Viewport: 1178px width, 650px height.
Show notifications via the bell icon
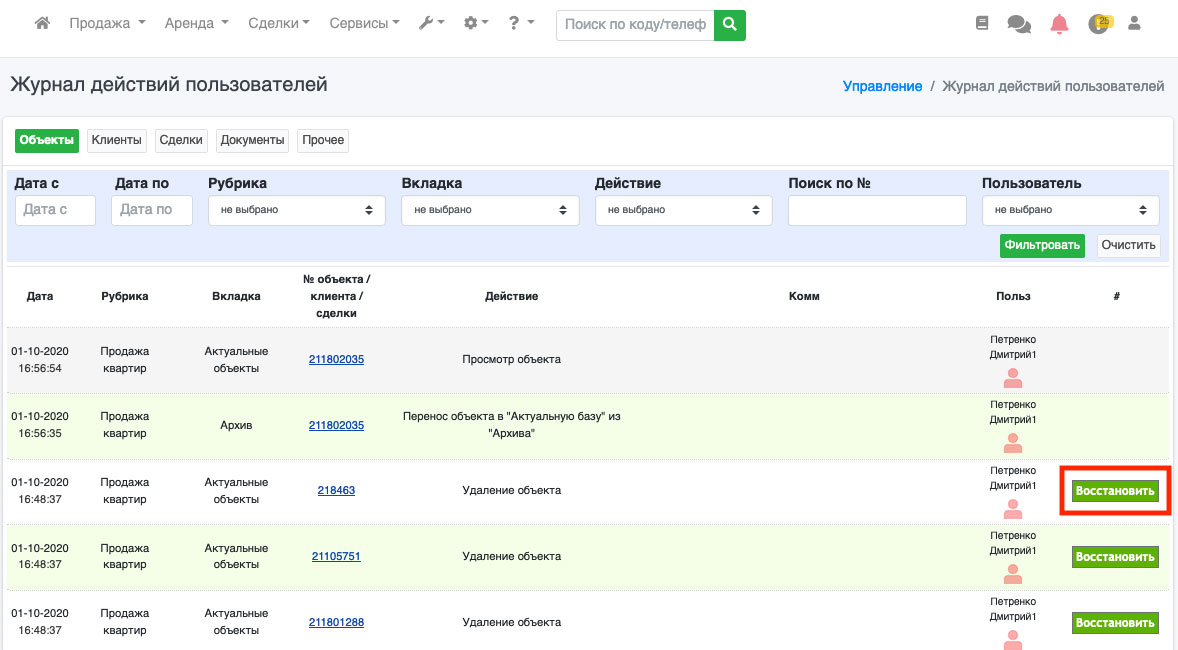tap(1059, 24)
